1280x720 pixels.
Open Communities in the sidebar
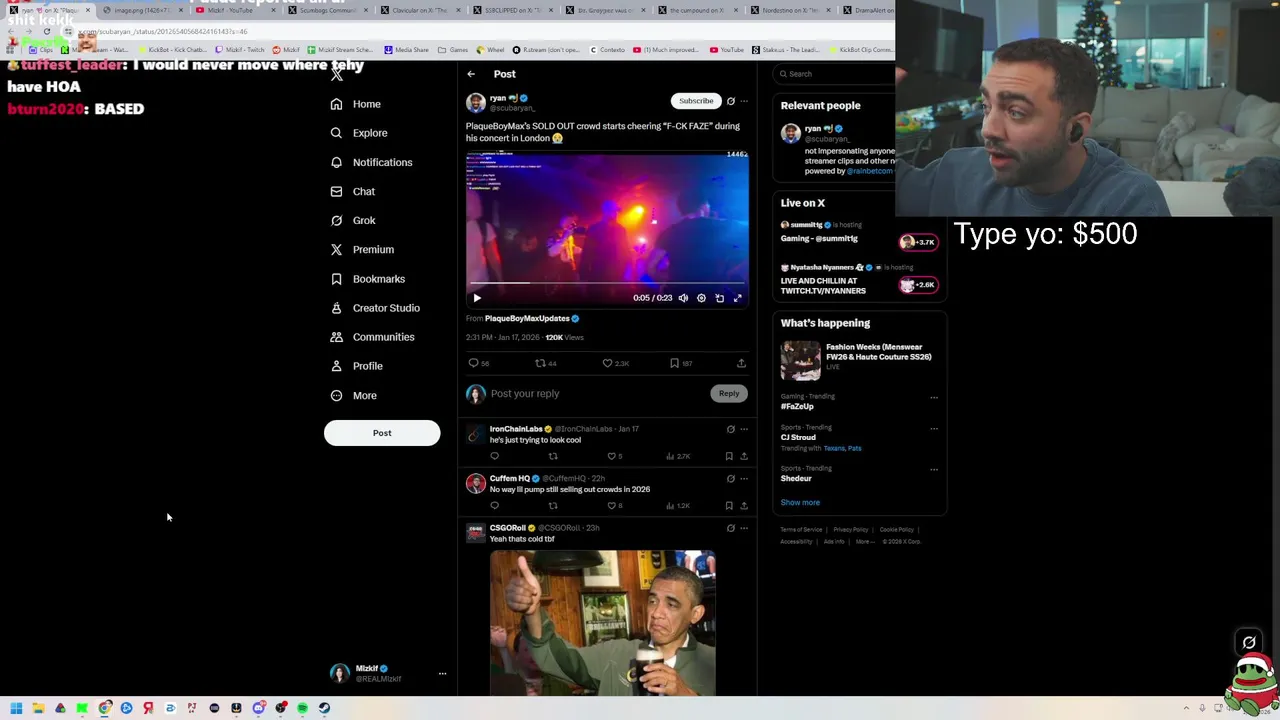[371, 337]
